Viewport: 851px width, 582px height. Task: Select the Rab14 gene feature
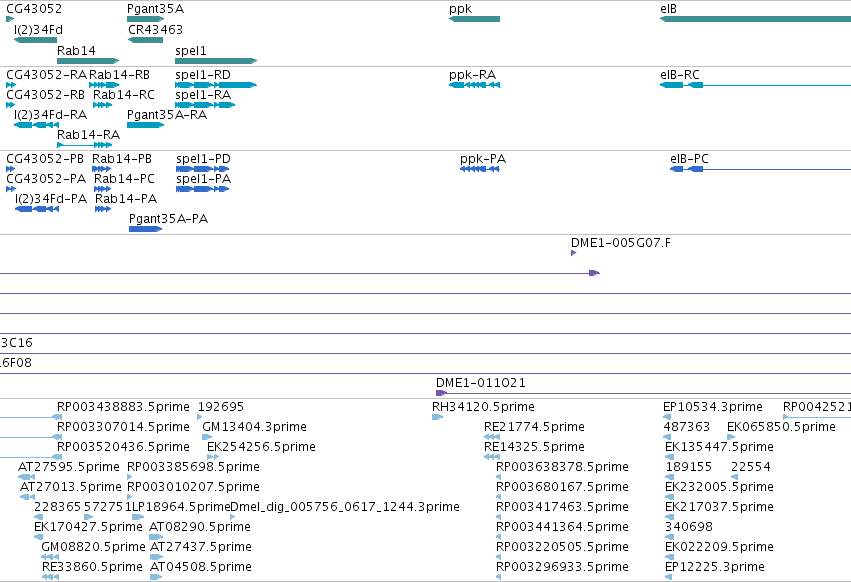88,61
